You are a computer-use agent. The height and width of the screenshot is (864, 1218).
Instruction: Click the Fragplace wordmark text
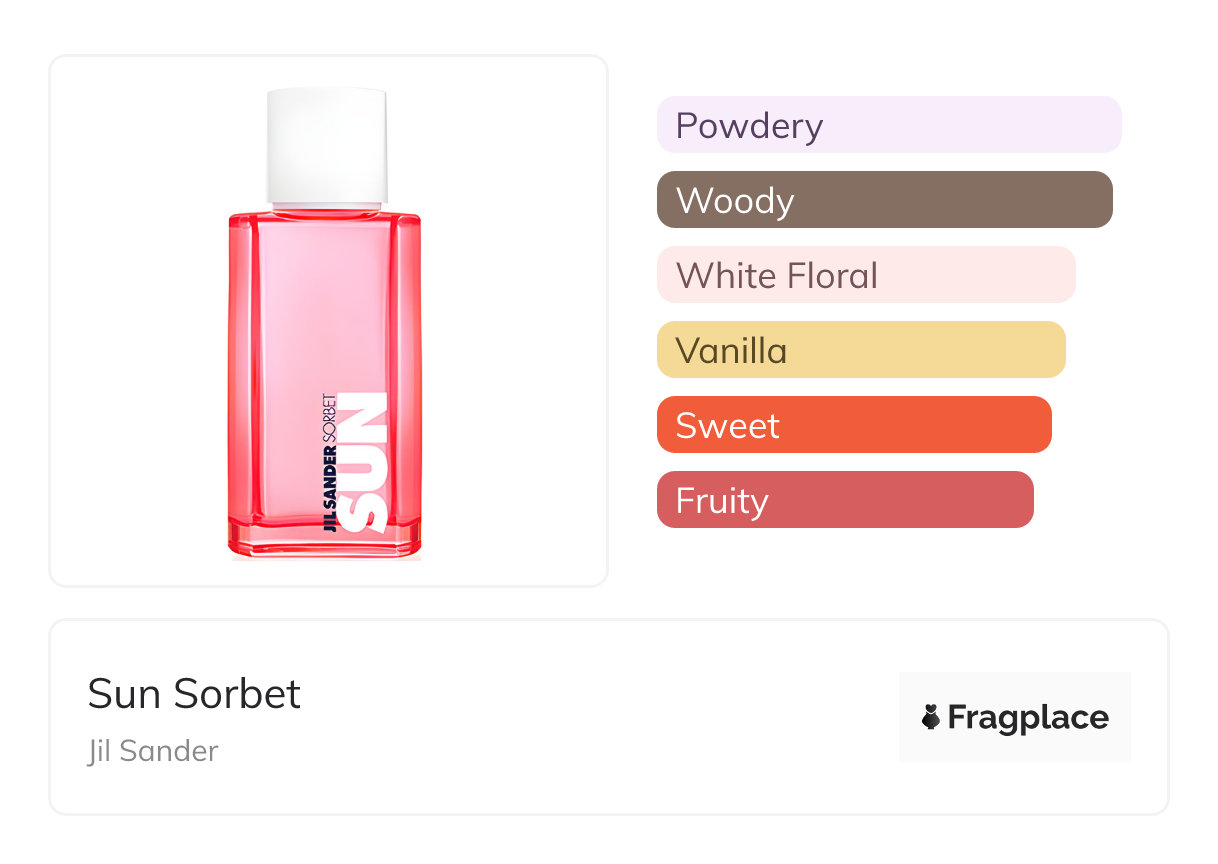pyautogui.click(x=1028, y=717)
